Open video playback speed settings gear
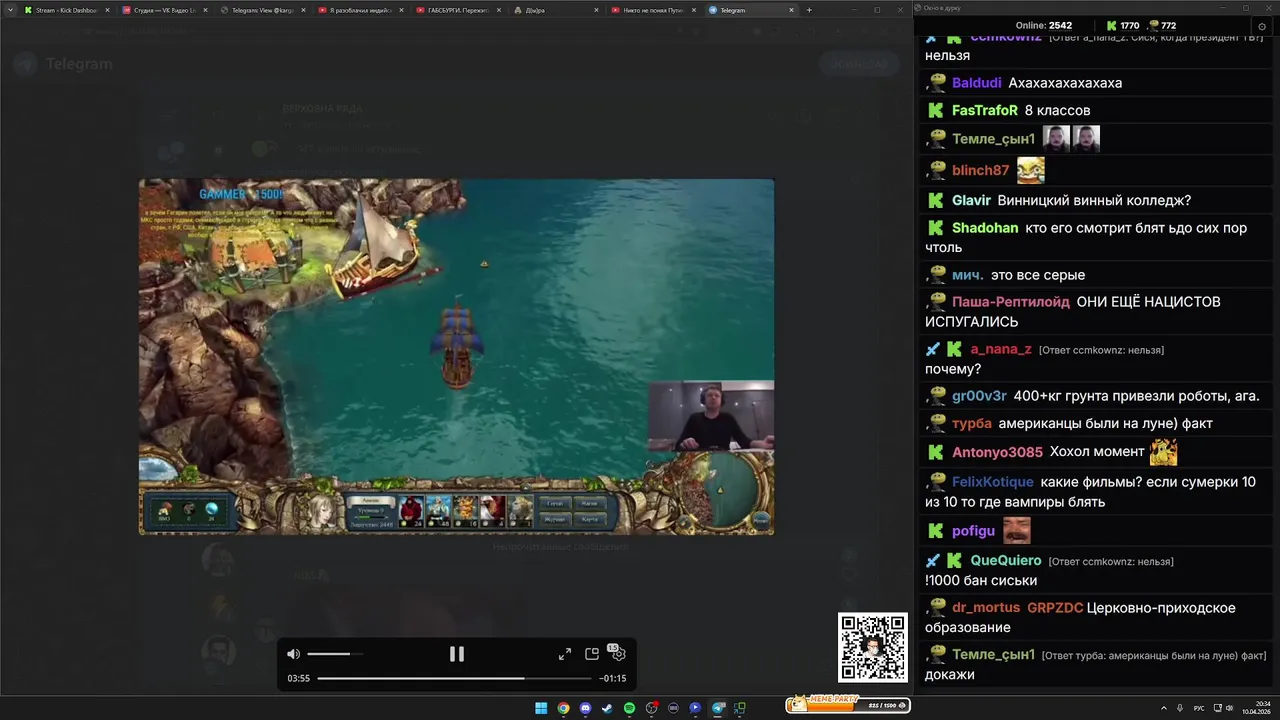Screen dimensions: 1280x720 (x=618, y=654)
